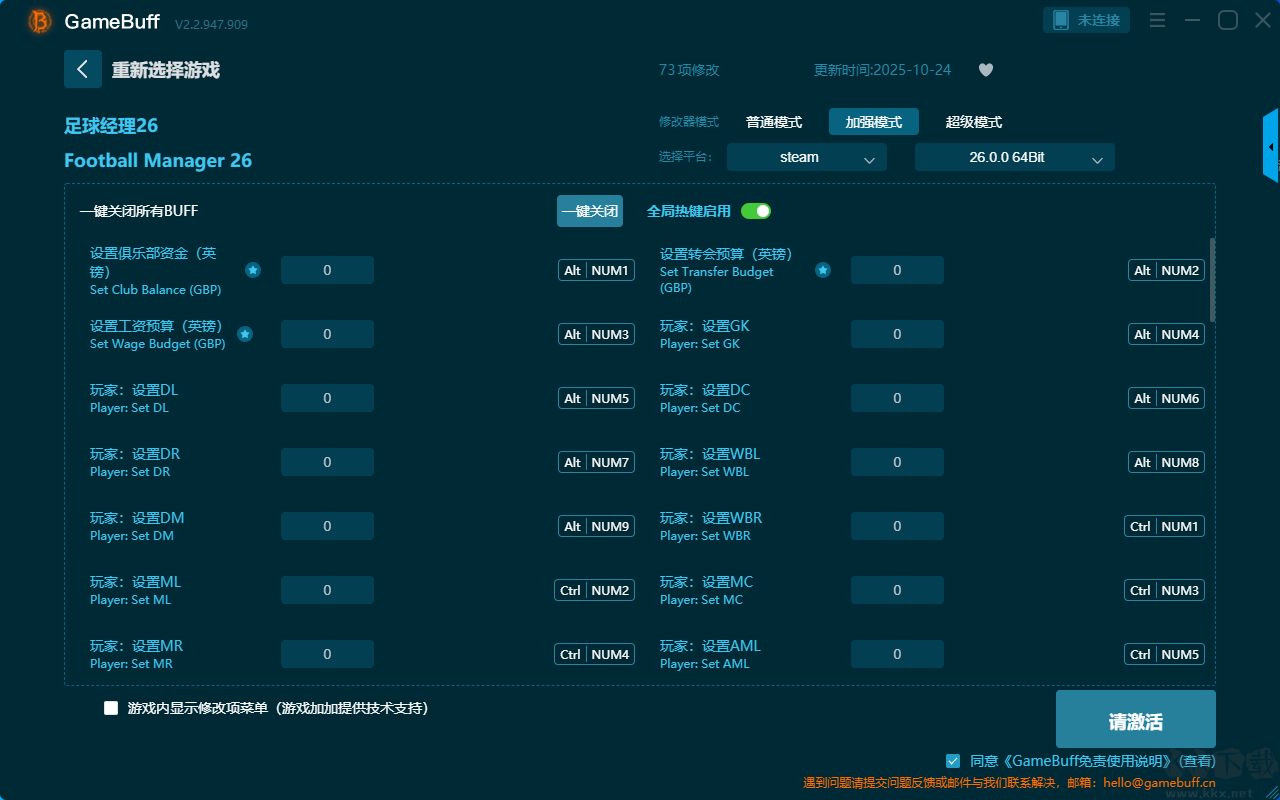Click the vertical scrollbar of the cheat list
Screen dimensions: 1280x800
click(1213, 280)
